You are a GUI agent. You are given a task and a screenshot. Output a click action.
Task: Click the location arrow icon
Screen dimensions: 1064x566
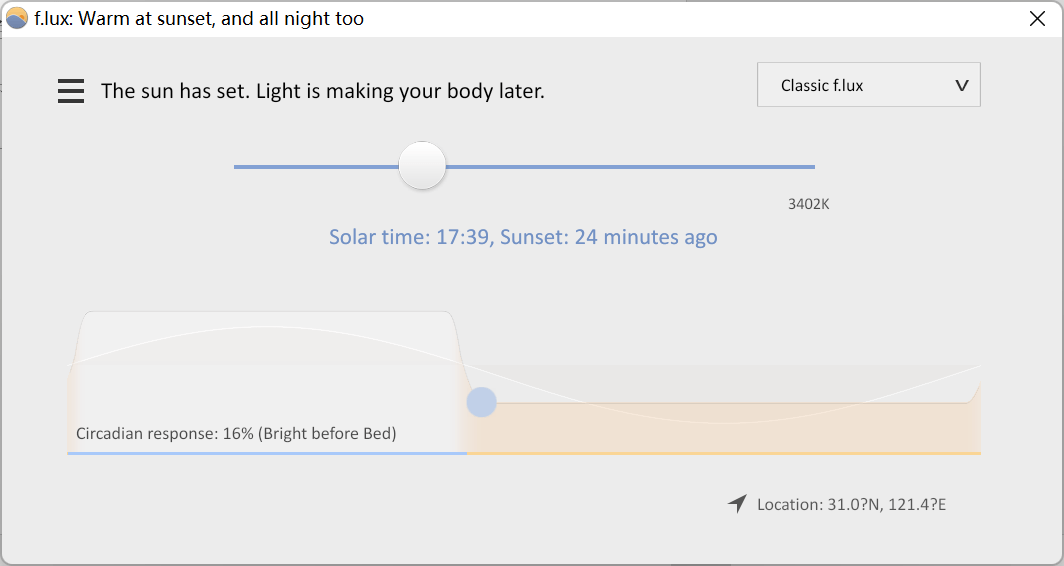click(738, 504)
